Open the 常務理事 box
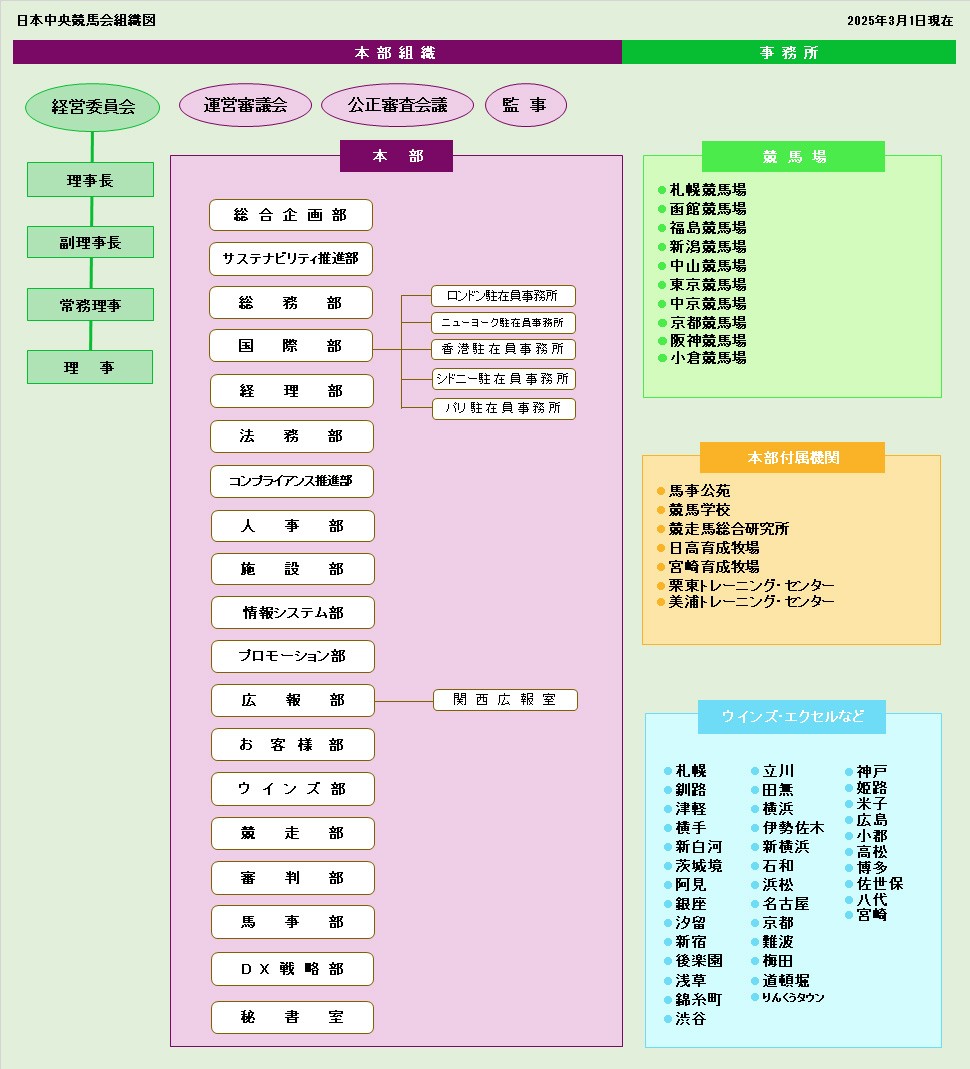 91,305
